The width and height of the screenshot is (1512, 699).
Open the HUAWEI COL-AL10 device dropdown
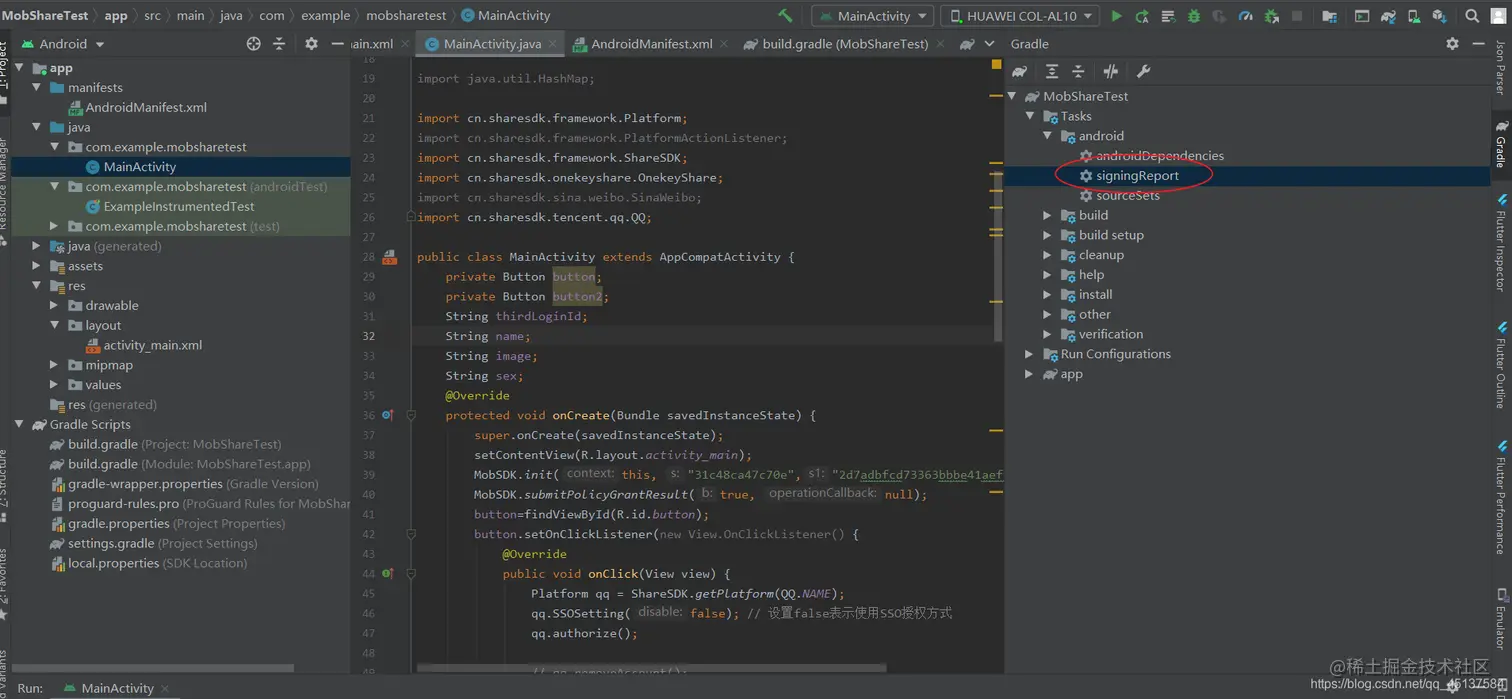pyautogui.click(x=1020, y=16)
